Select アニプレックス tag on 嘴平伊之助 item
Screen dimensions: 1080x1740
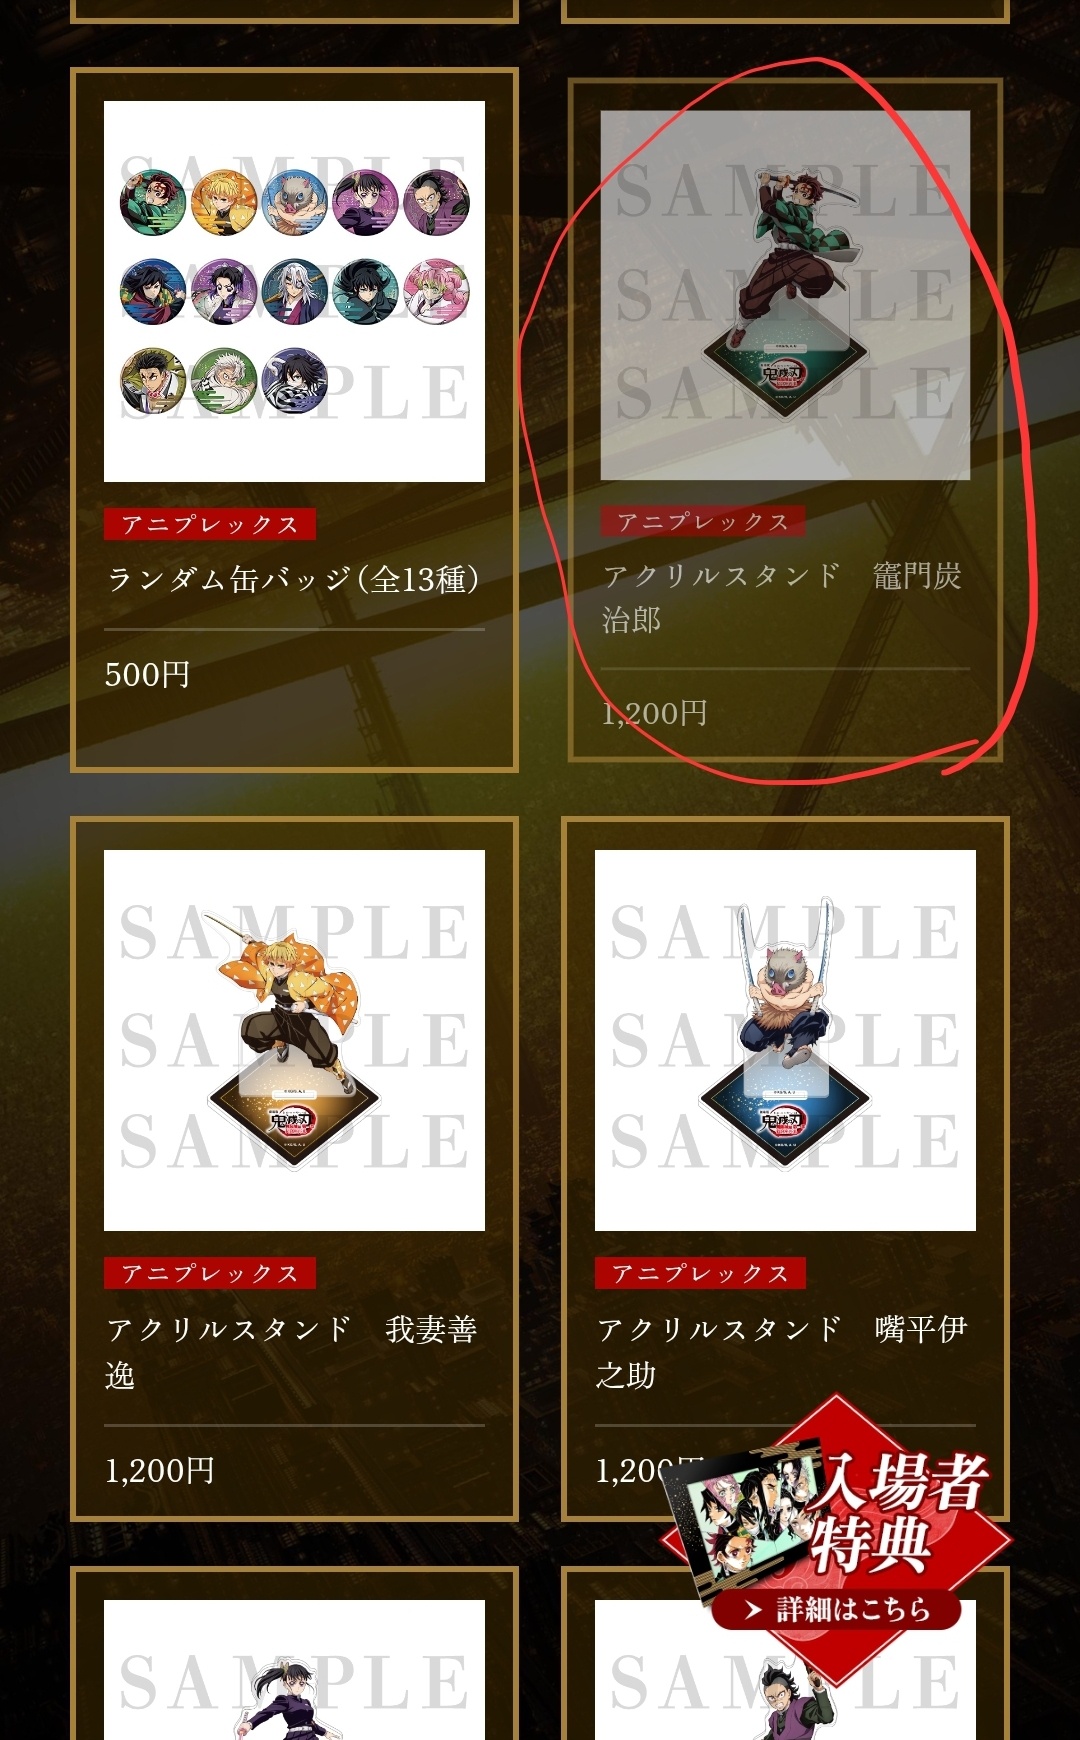click(x=700, y=1273)
